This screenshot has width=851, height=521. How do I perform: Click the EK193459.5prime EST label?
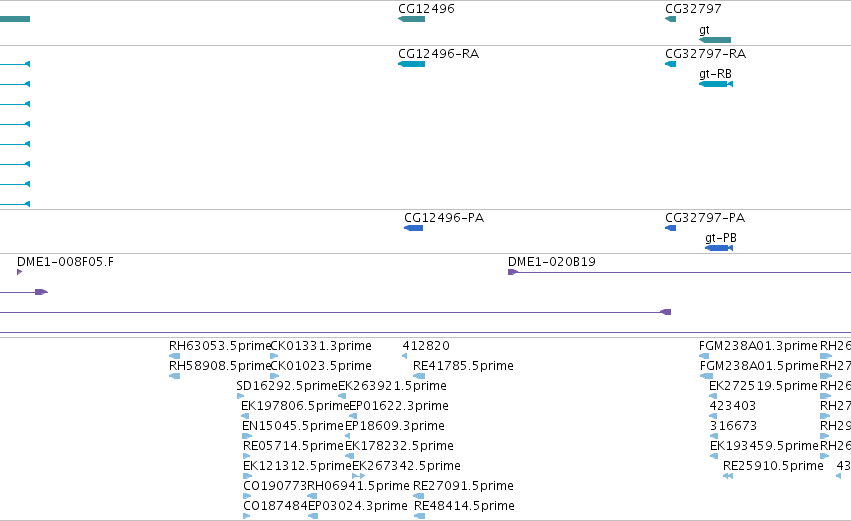[764, 446]
